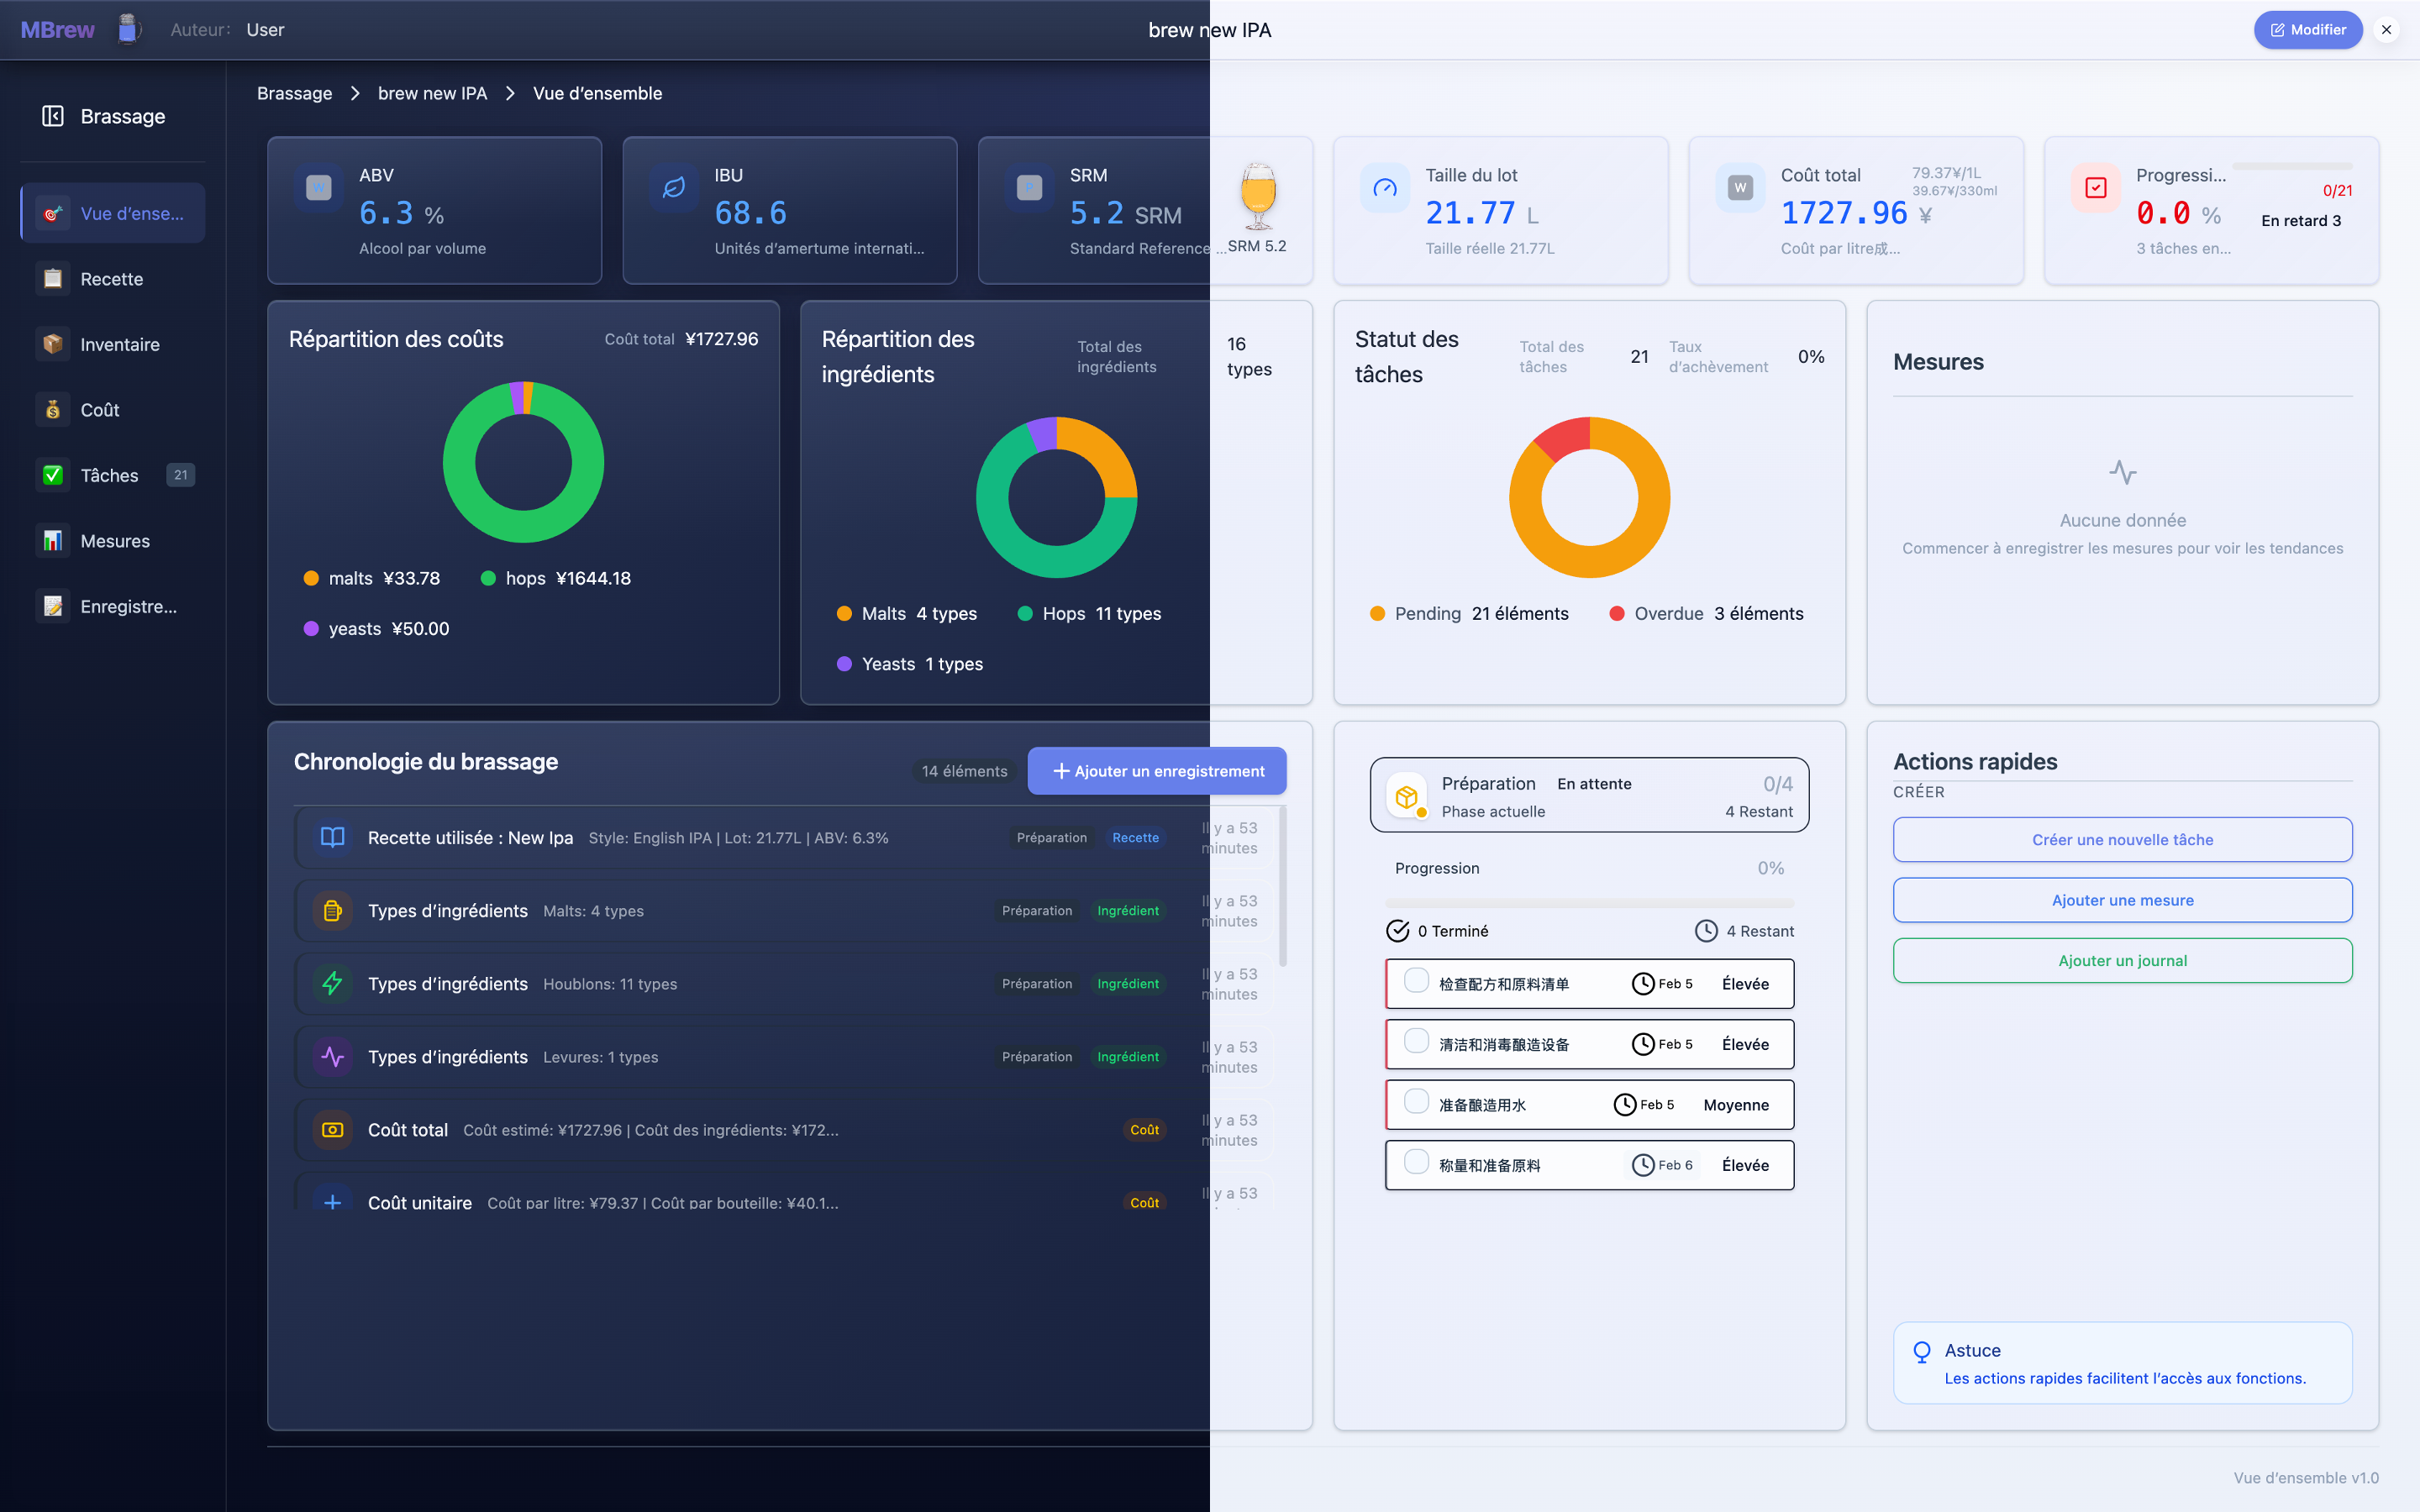Screen dimensions: 2420x1512
Task: Click the sidebar collapse icon beside Brassage
Action: coord(53,116)
